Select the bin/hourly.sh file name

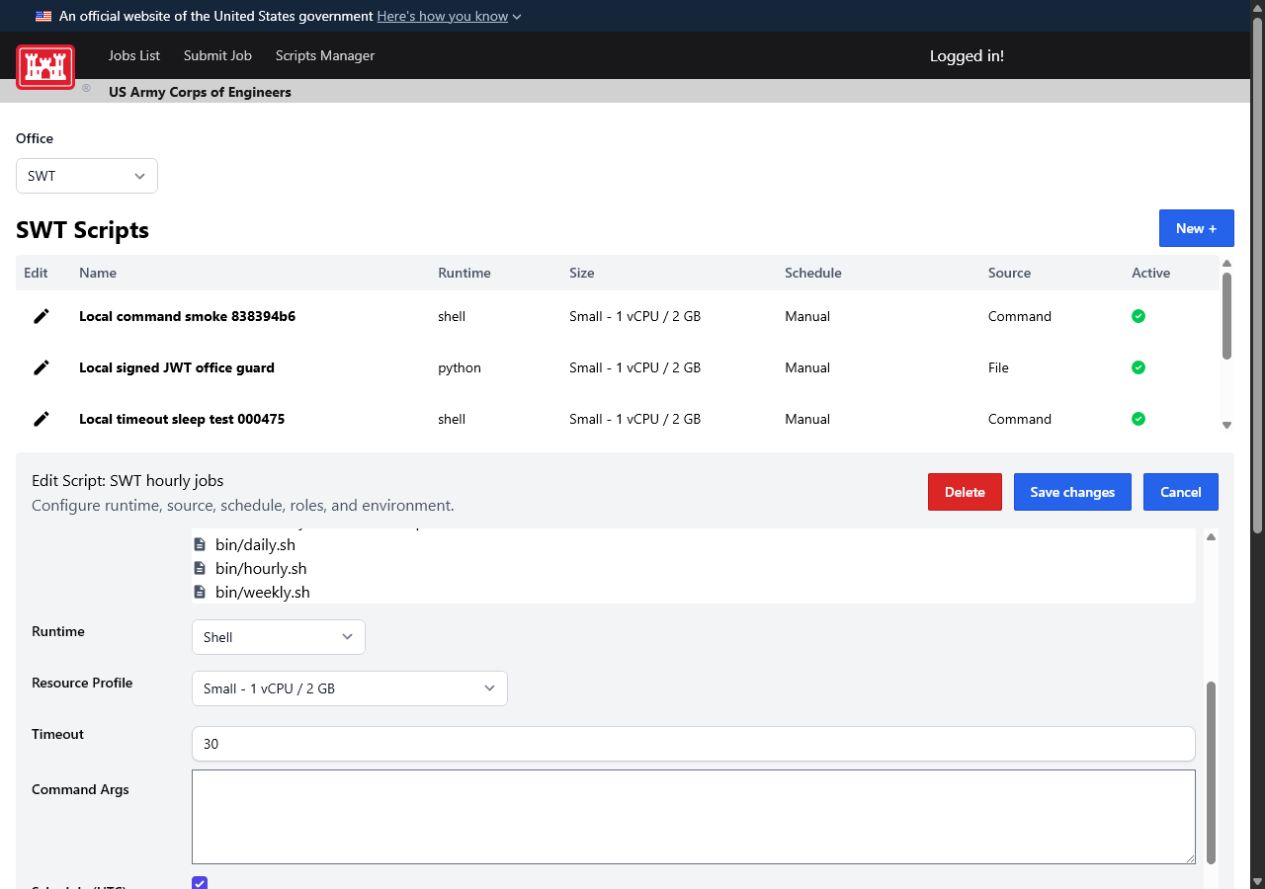click(261, 569)
